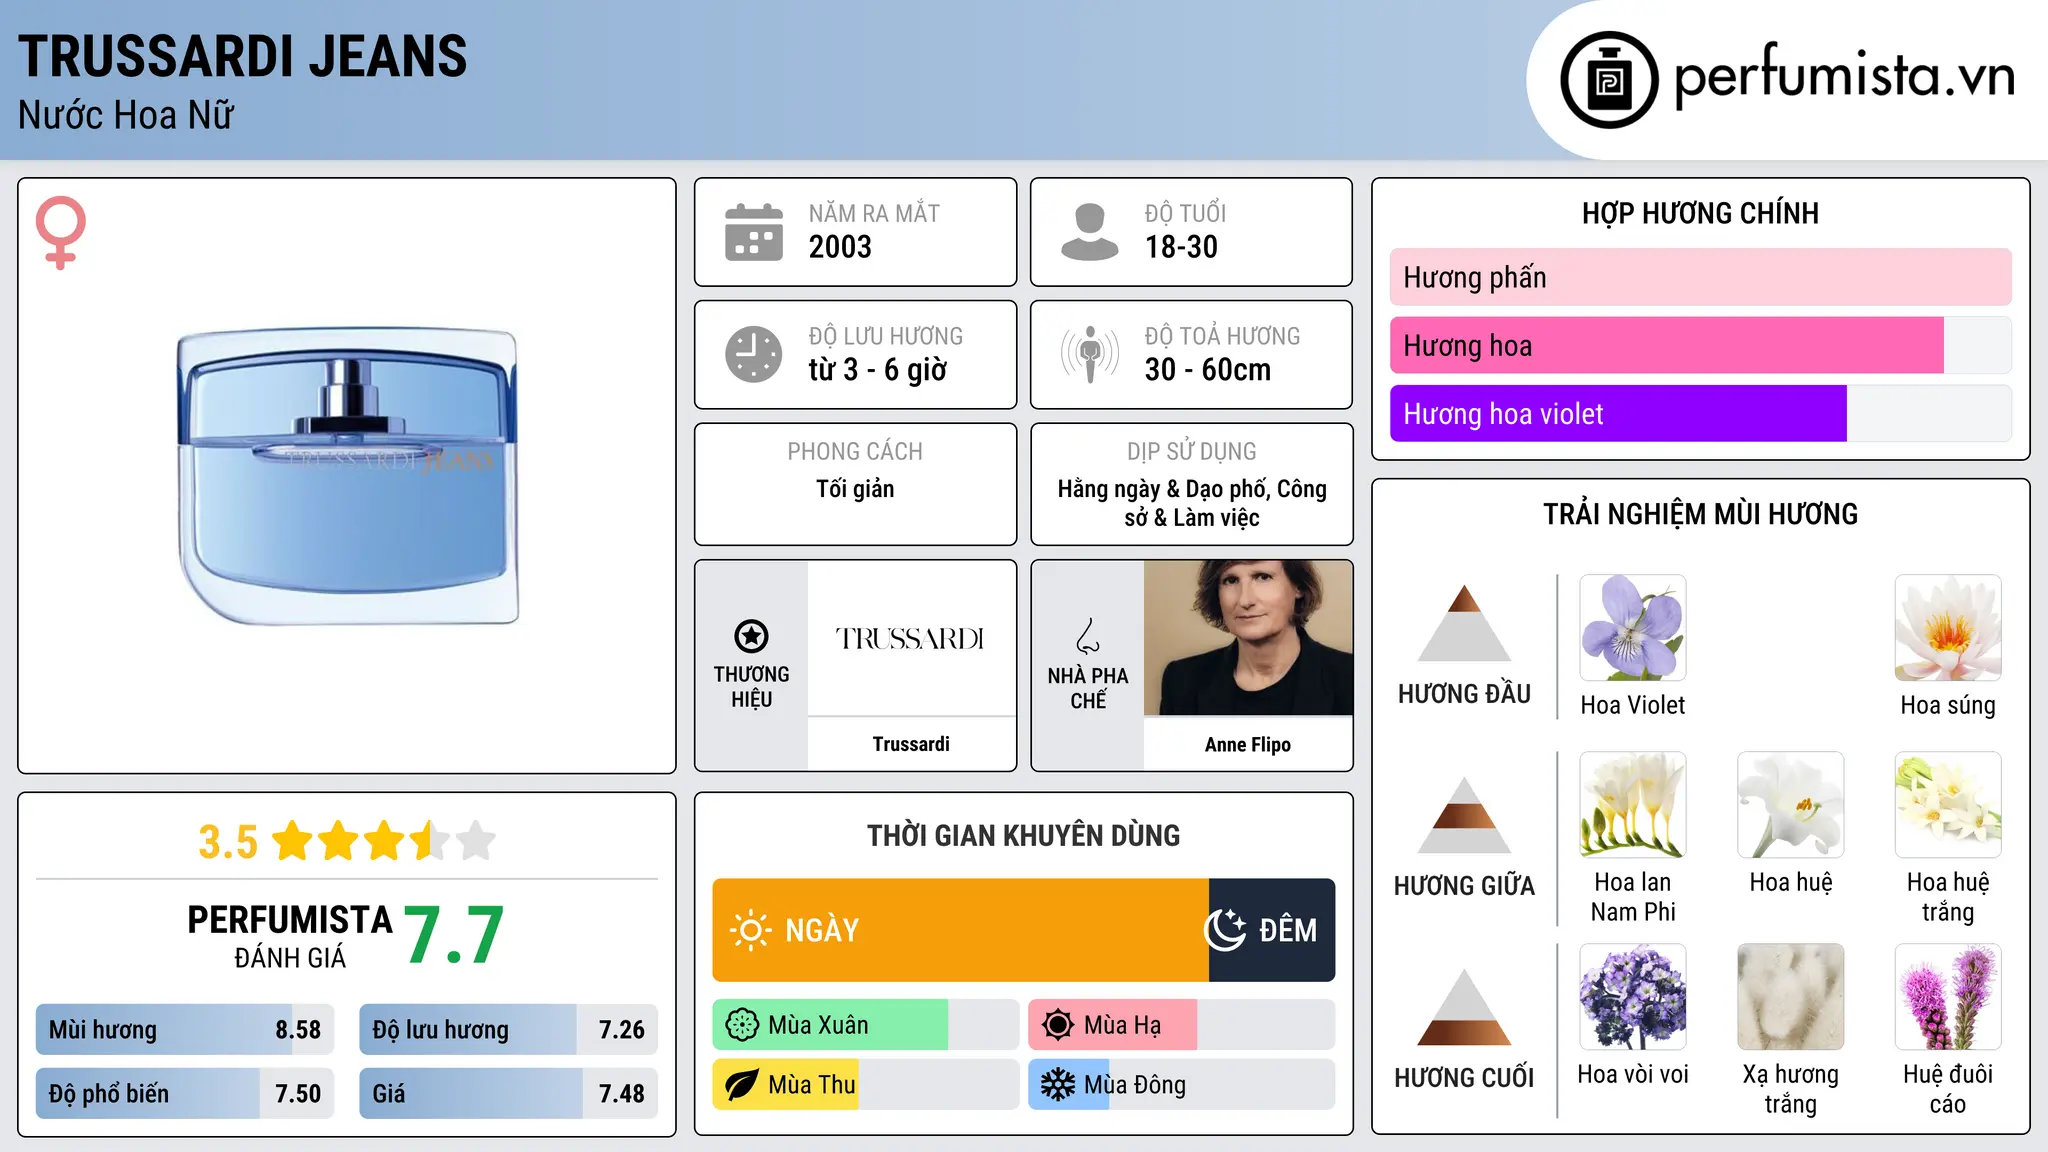This screenshot has width=2048, height=1152.
Task: Click the Hợp hương chính heading
Action: tap(1700, 214)
